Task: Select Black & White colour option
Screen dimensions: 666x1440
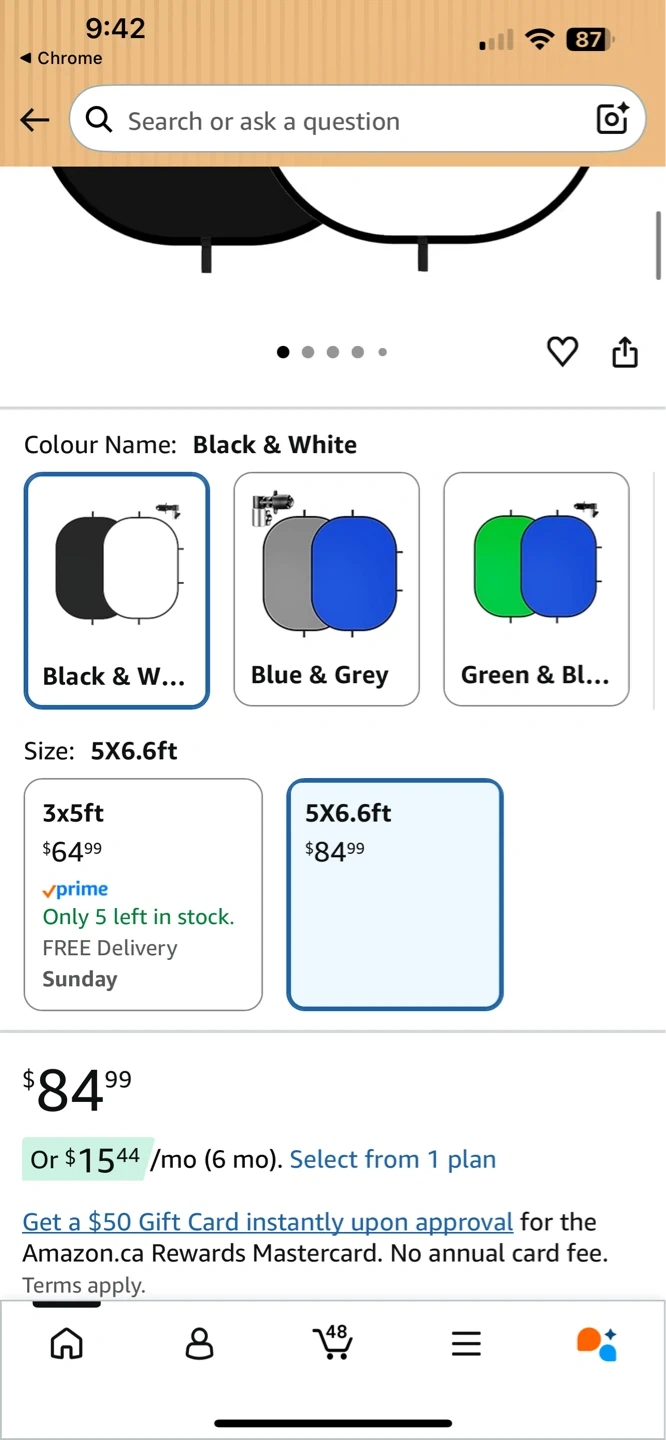Action: click(x=117, y=590)
